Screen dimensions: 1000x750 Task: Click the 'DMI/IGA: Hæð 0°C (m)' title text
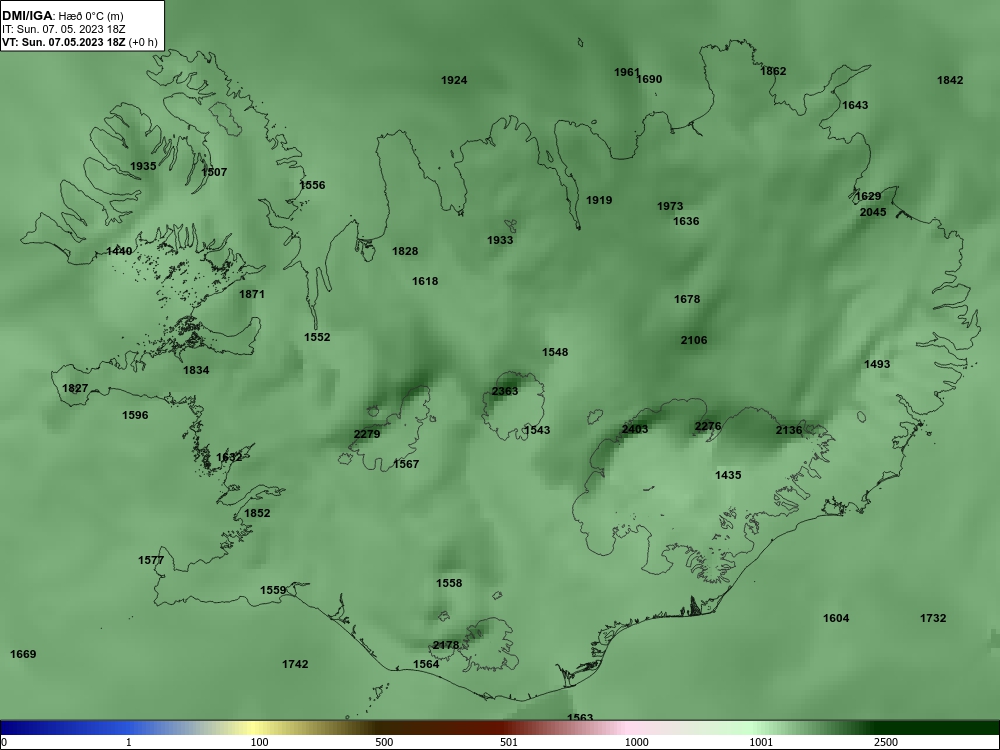click(62, 15)
